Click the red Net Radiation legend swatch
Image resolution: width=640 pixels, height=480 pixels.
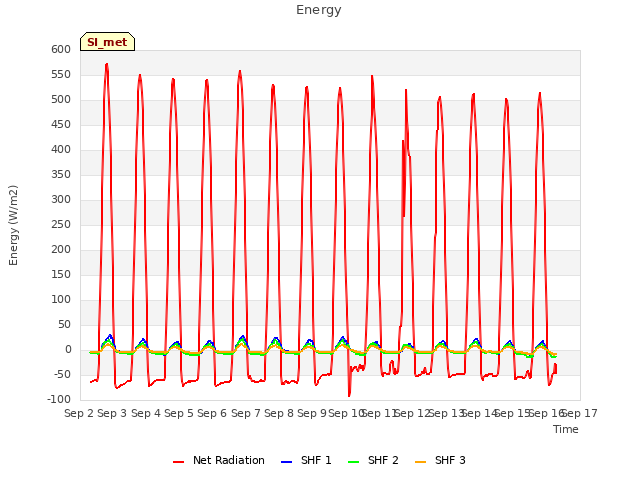[x=178, y=462]
